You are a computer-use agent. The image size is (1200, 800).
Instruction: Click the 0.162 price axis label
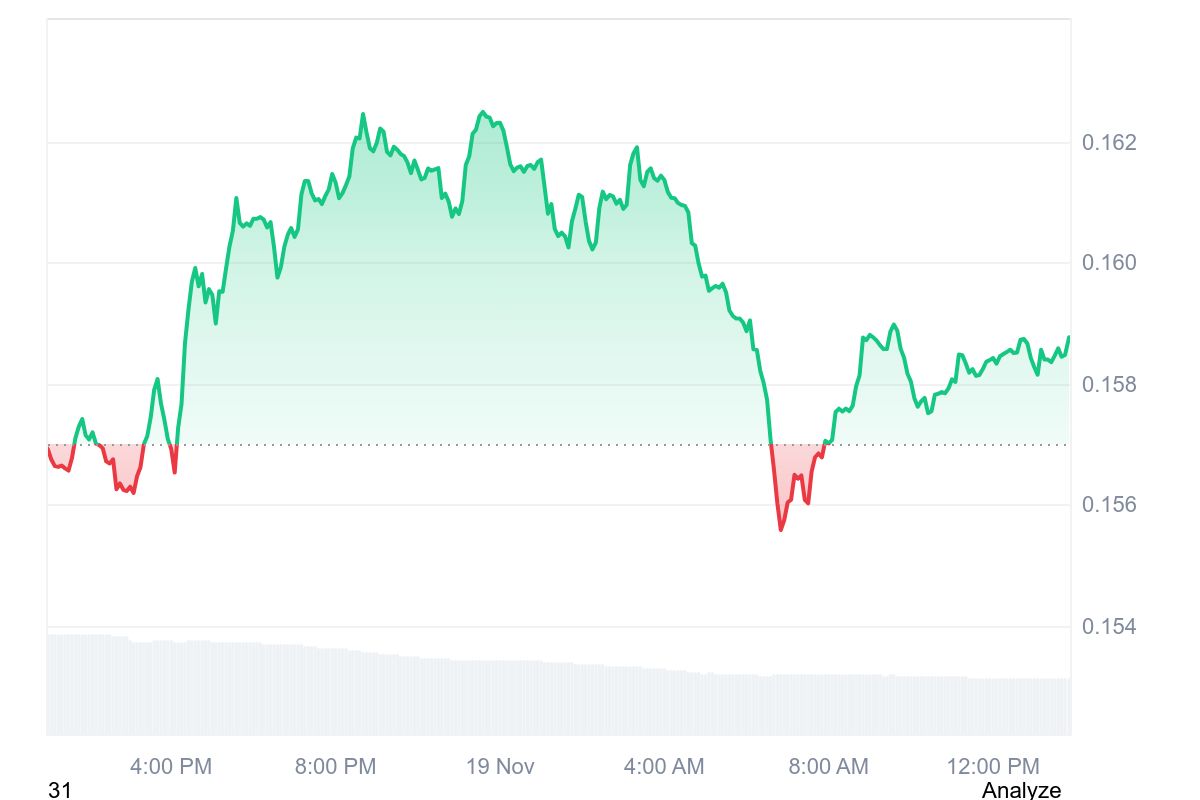(1109, 142)
